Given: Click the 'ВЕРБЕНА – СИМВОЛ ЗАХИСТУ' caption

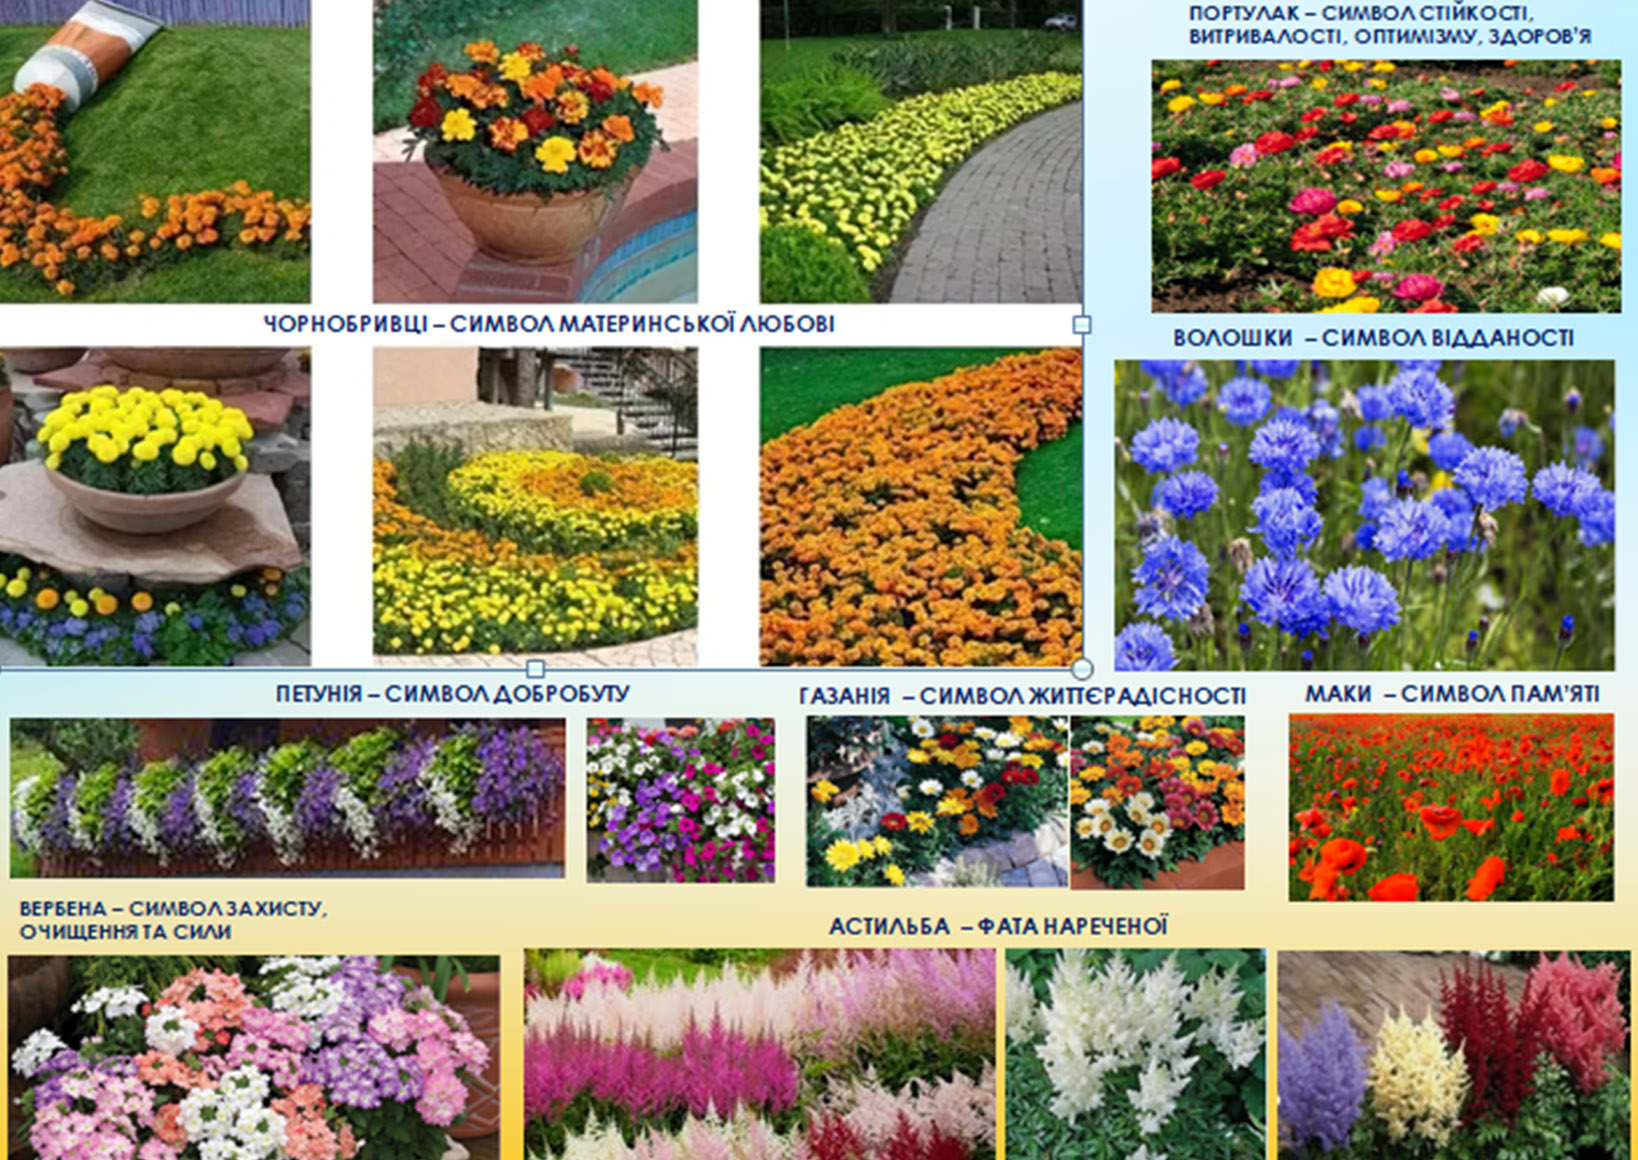Looking at the screenshot, I should (x=173, y=909).
